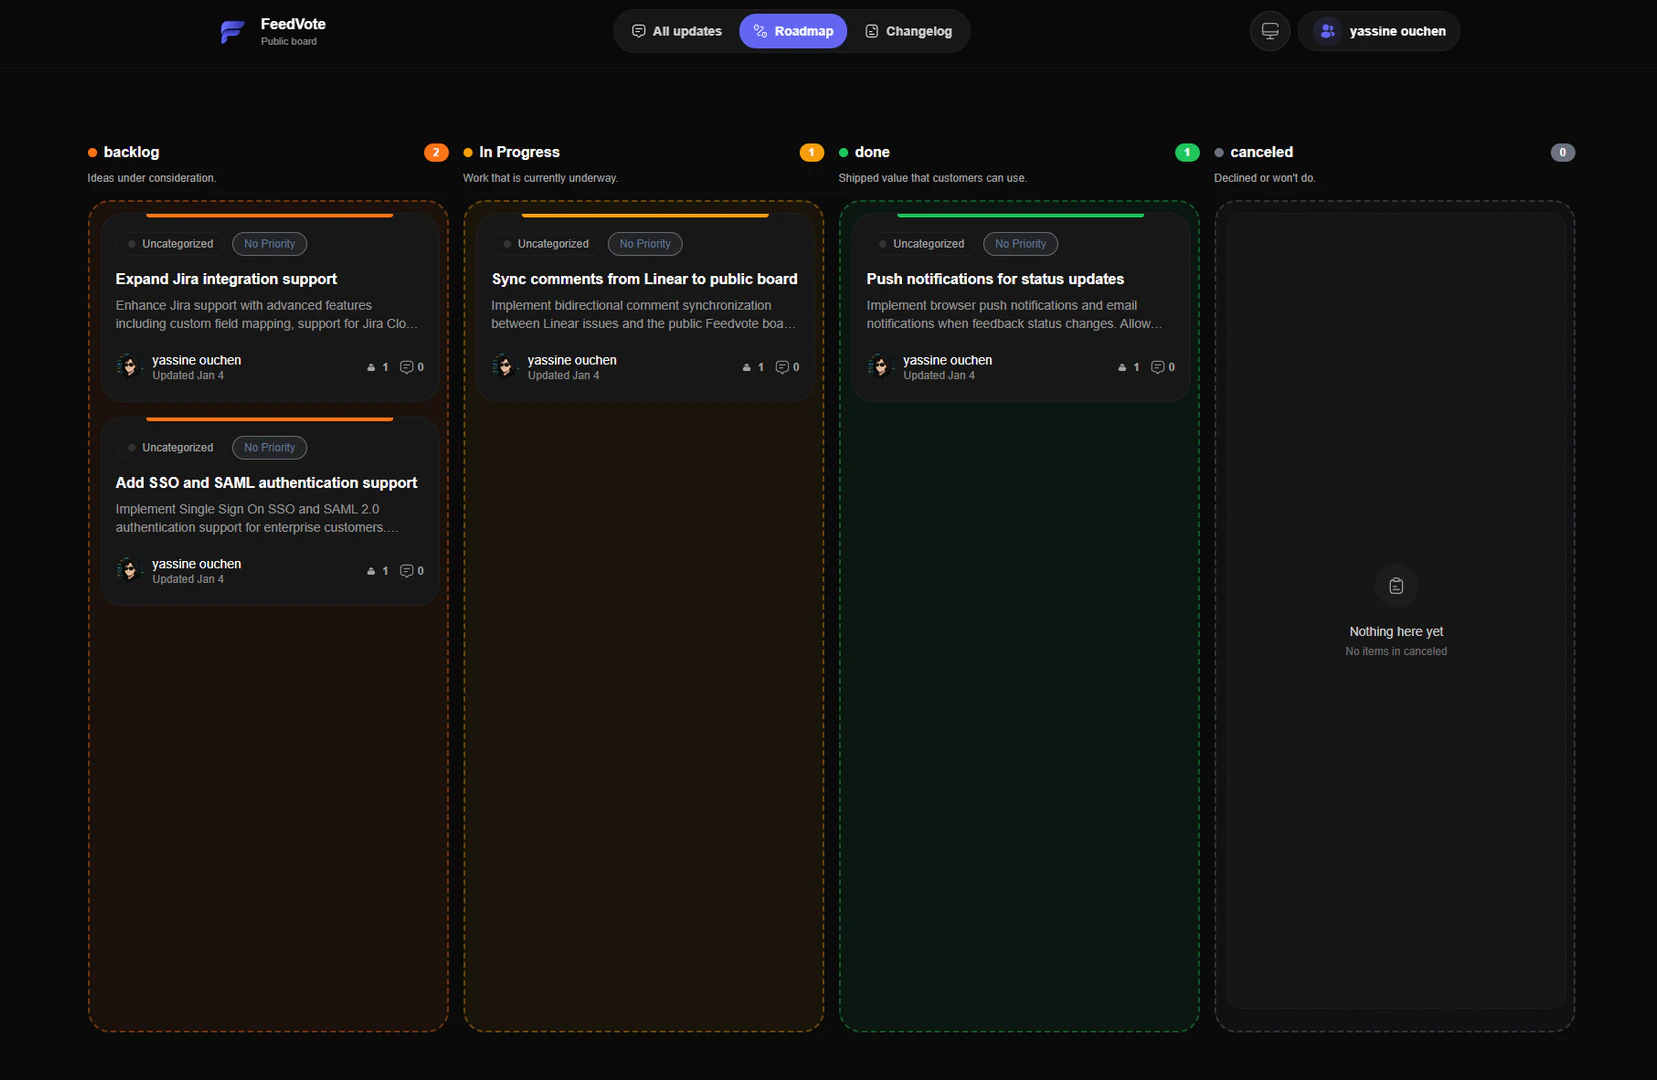Open the No Priority selector on Sync comments card

[x=644, y=244]
